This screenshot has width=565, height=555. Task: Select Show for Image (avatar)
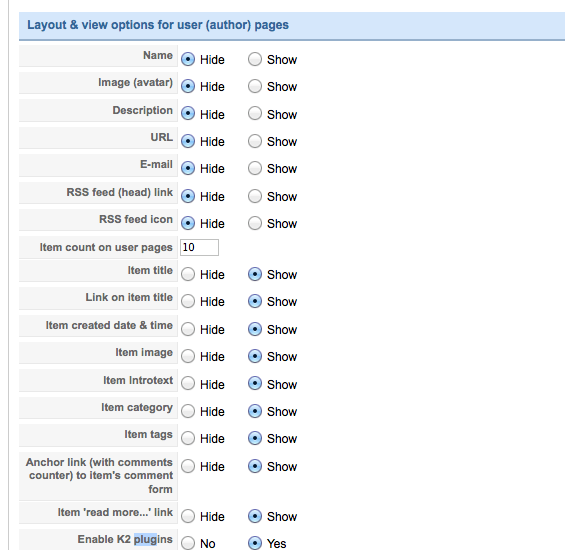point(255,86)
